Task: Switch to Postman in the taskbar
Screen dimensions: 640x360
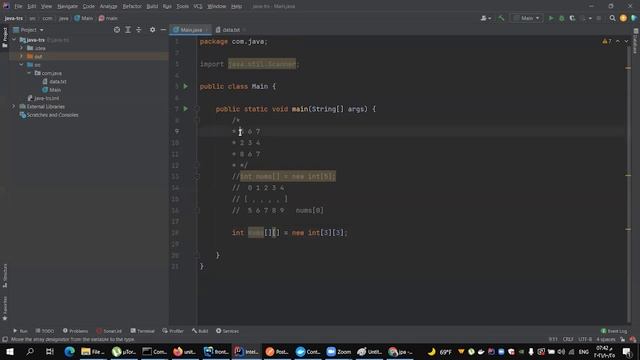Action: point(277,351)
